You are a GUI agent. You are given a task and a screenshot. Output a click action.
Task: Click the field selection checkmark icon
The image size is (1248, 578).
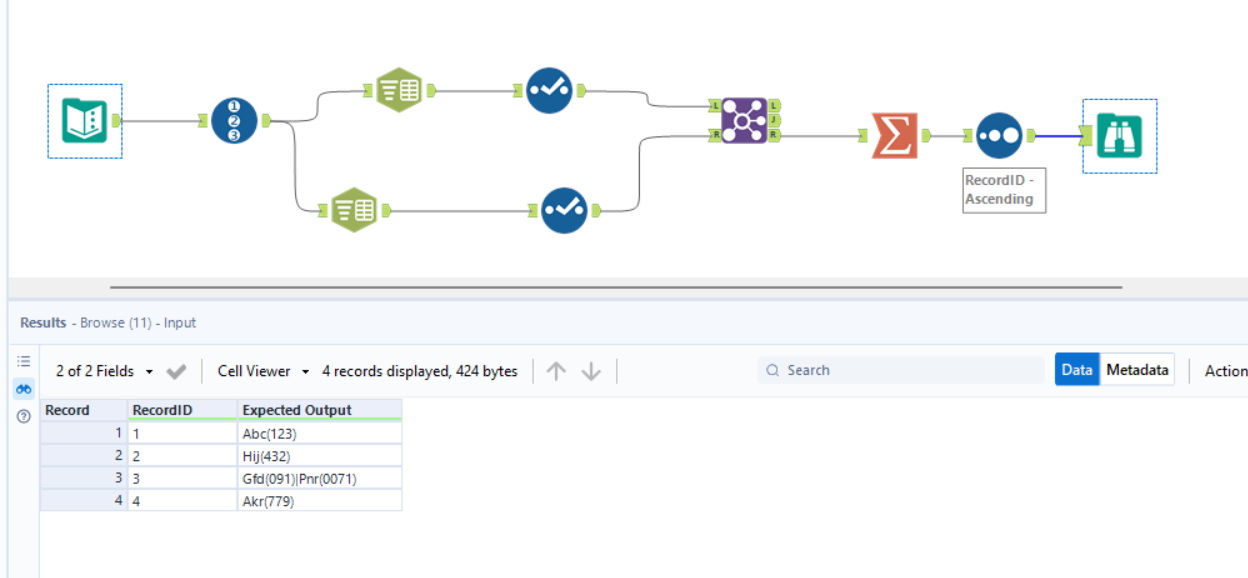[177, 371]
